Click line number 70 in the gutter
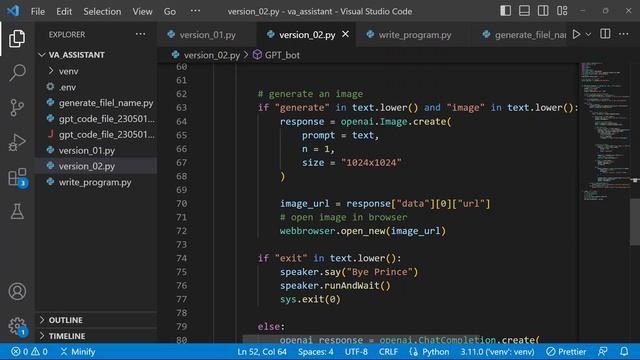The width and height of the screenshot is (640, 360). 182,203
